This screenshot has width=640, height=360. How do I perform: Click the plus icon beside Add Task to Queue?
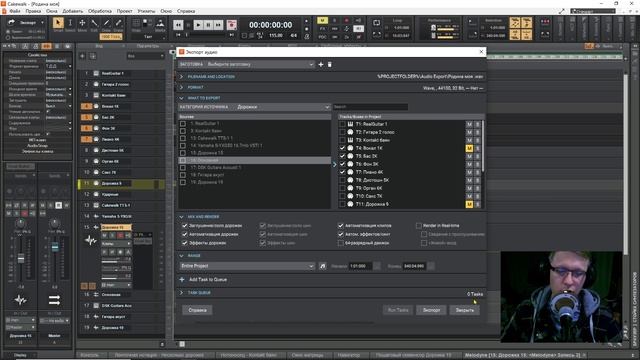click(182, 280)
